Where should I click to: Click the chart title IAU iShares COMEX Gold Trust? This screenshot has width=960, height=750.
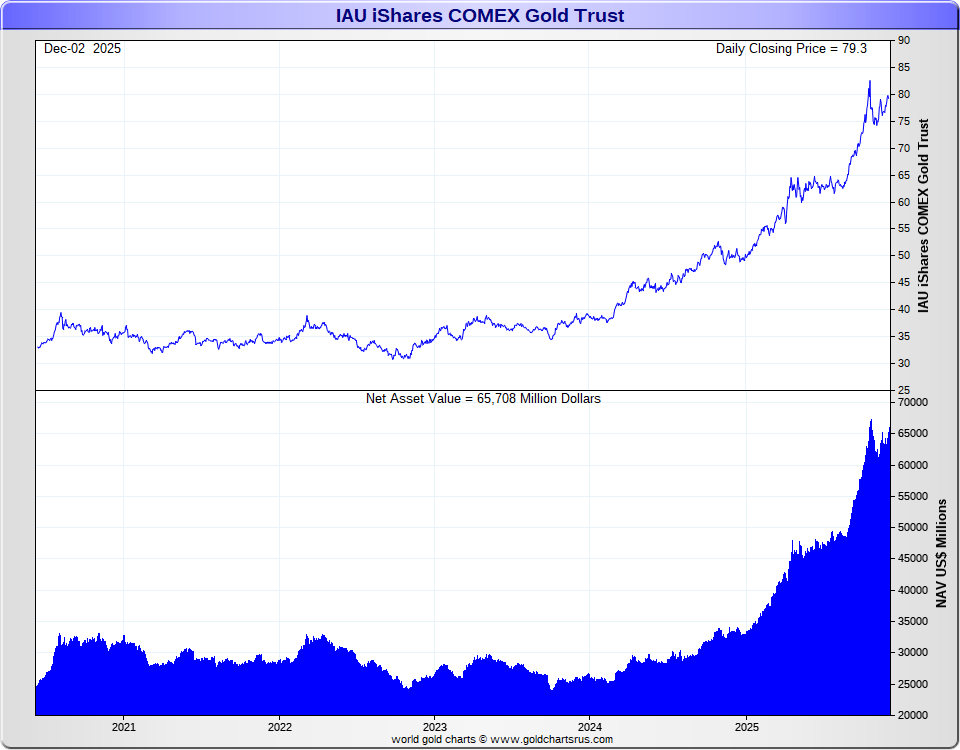click(x=480, y=15)
